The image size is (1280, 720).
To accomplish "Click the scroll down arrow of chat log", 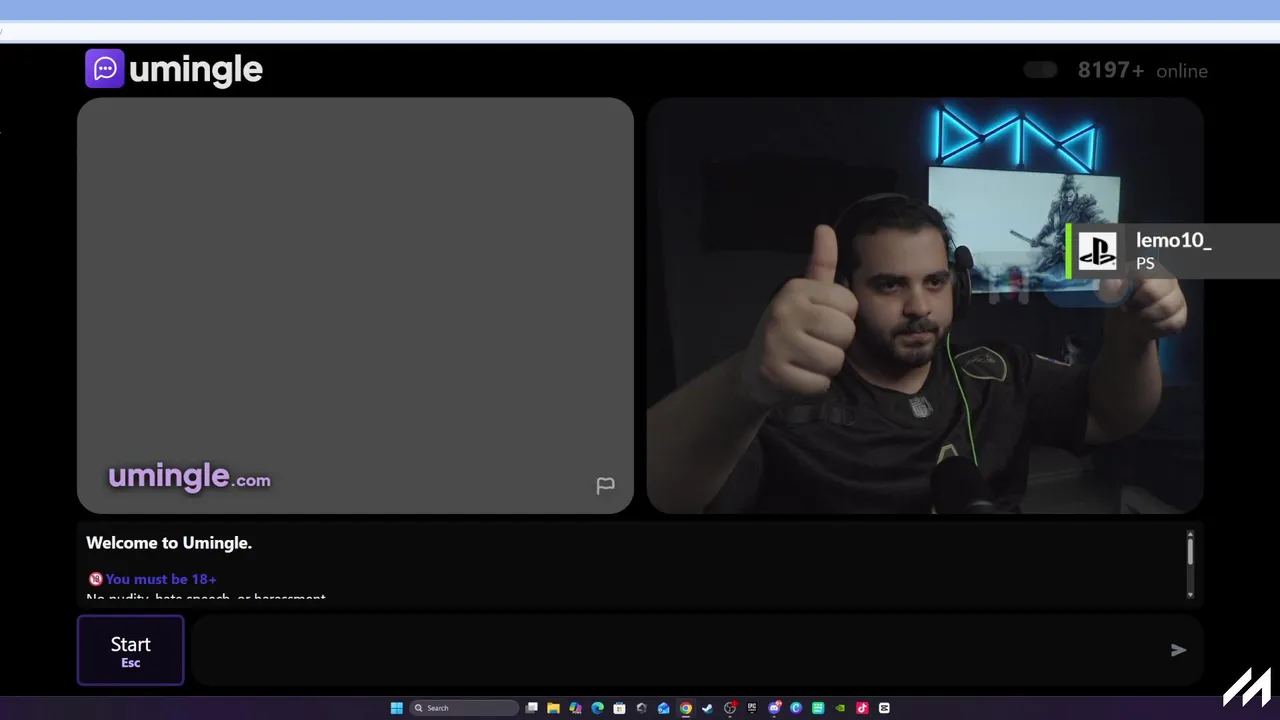I will point(1190,594).
